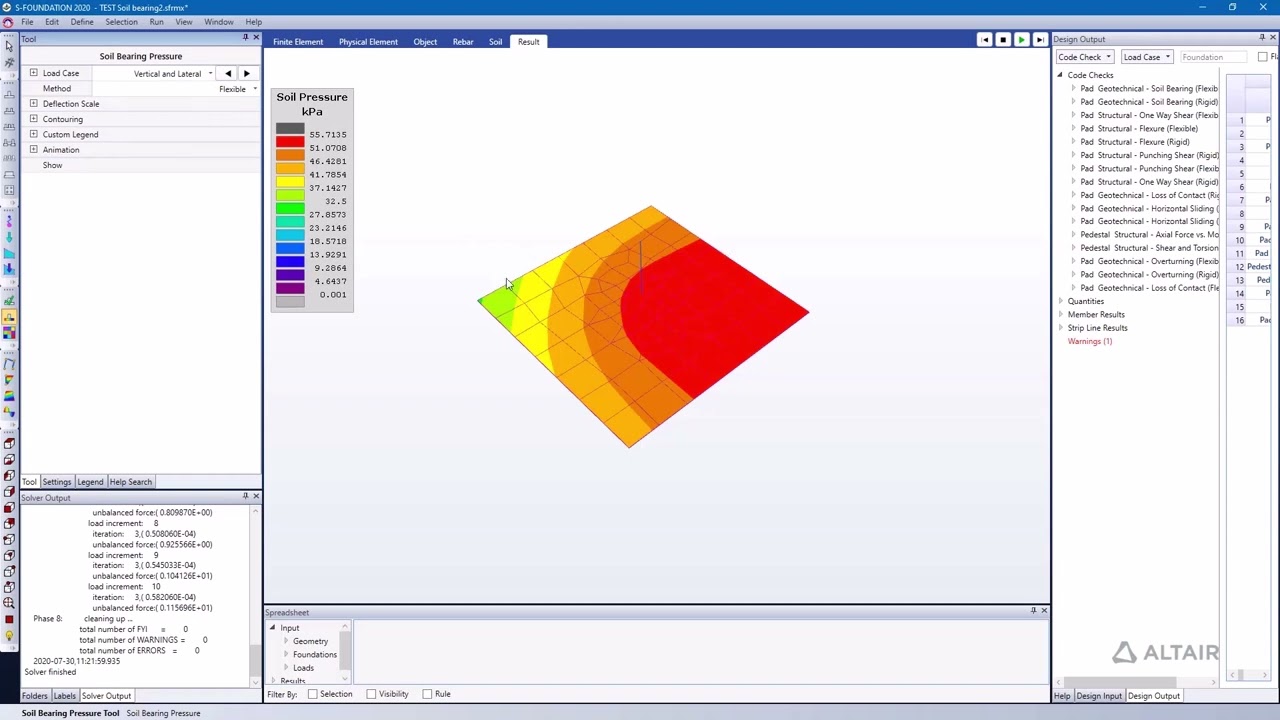
Task: Click the solid red cube view icon
Action: click(x=9, y=508)
